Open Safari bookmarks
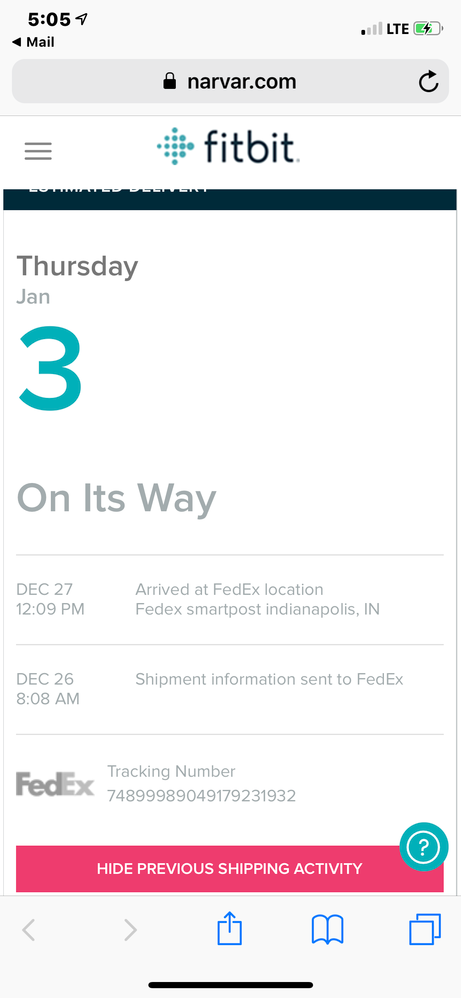The width and height of the screenshot is (461, 998). click(x=327, y=930)
